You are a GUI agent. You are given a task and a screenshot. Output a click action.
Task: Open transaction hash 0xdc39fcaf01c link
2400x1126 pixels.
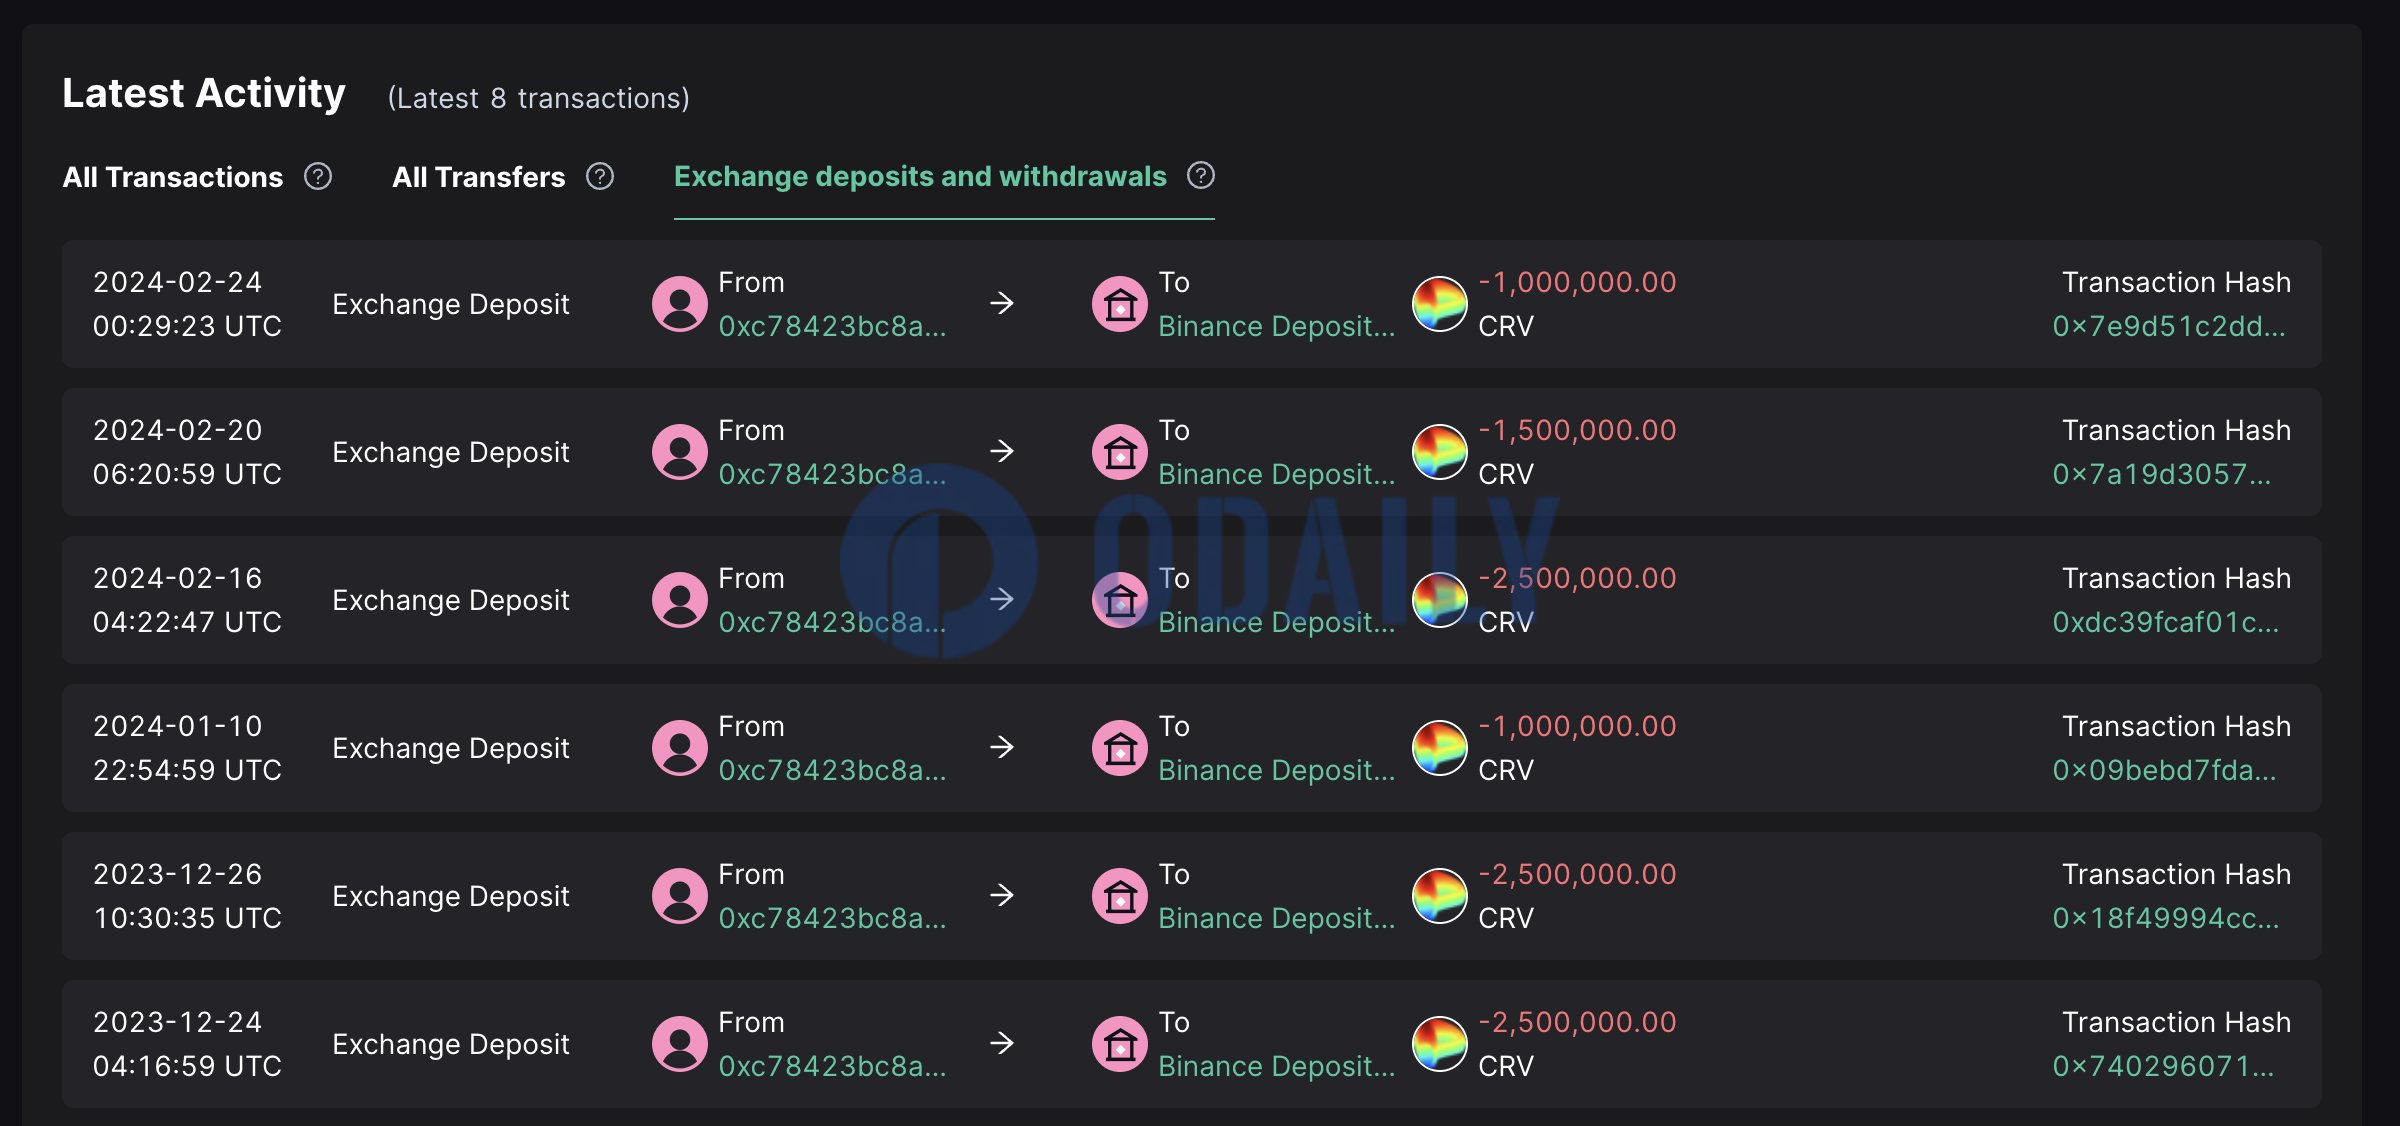(x=2166, y=622)
